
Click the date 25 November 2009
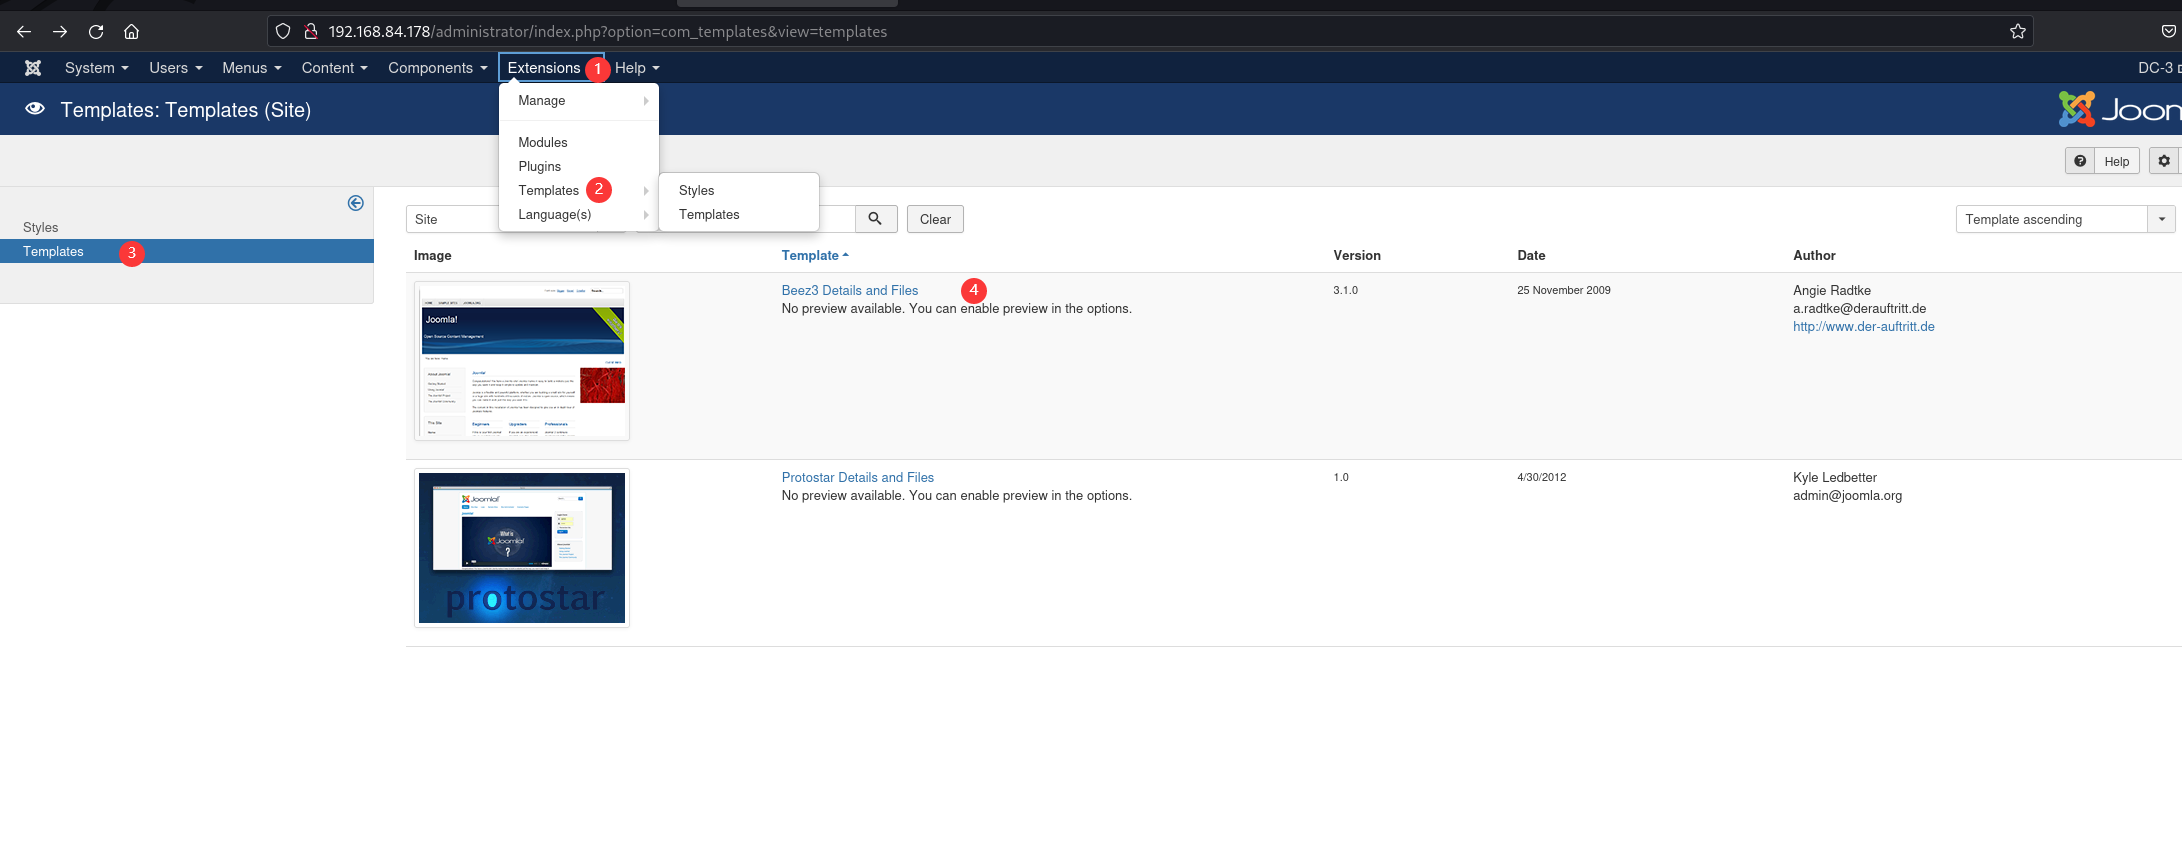click(x=1564, y=291)
